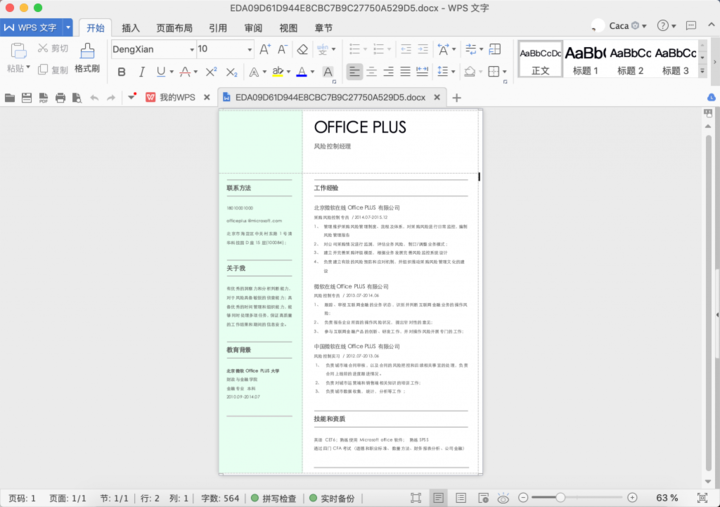The image size is (720, 507).
Task: Expand highlight color dropdown arrow
Action: [289, 72]
